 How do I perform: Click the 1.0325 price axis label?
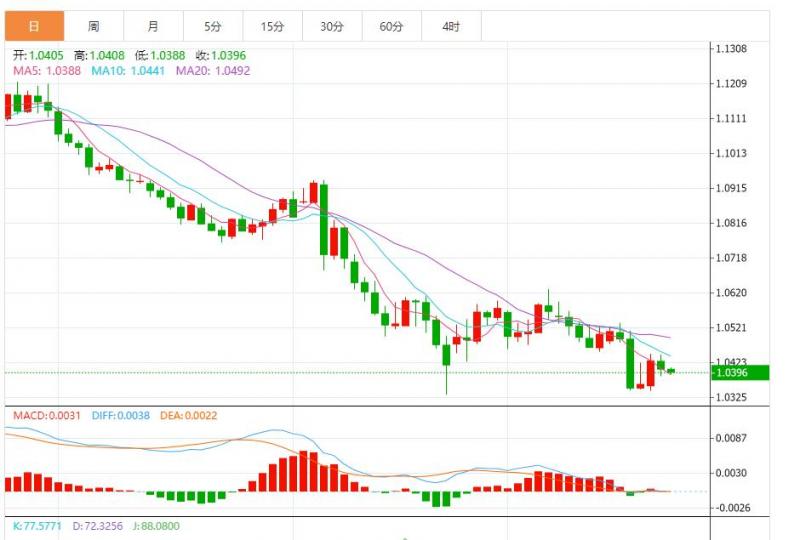coord(731,397)
